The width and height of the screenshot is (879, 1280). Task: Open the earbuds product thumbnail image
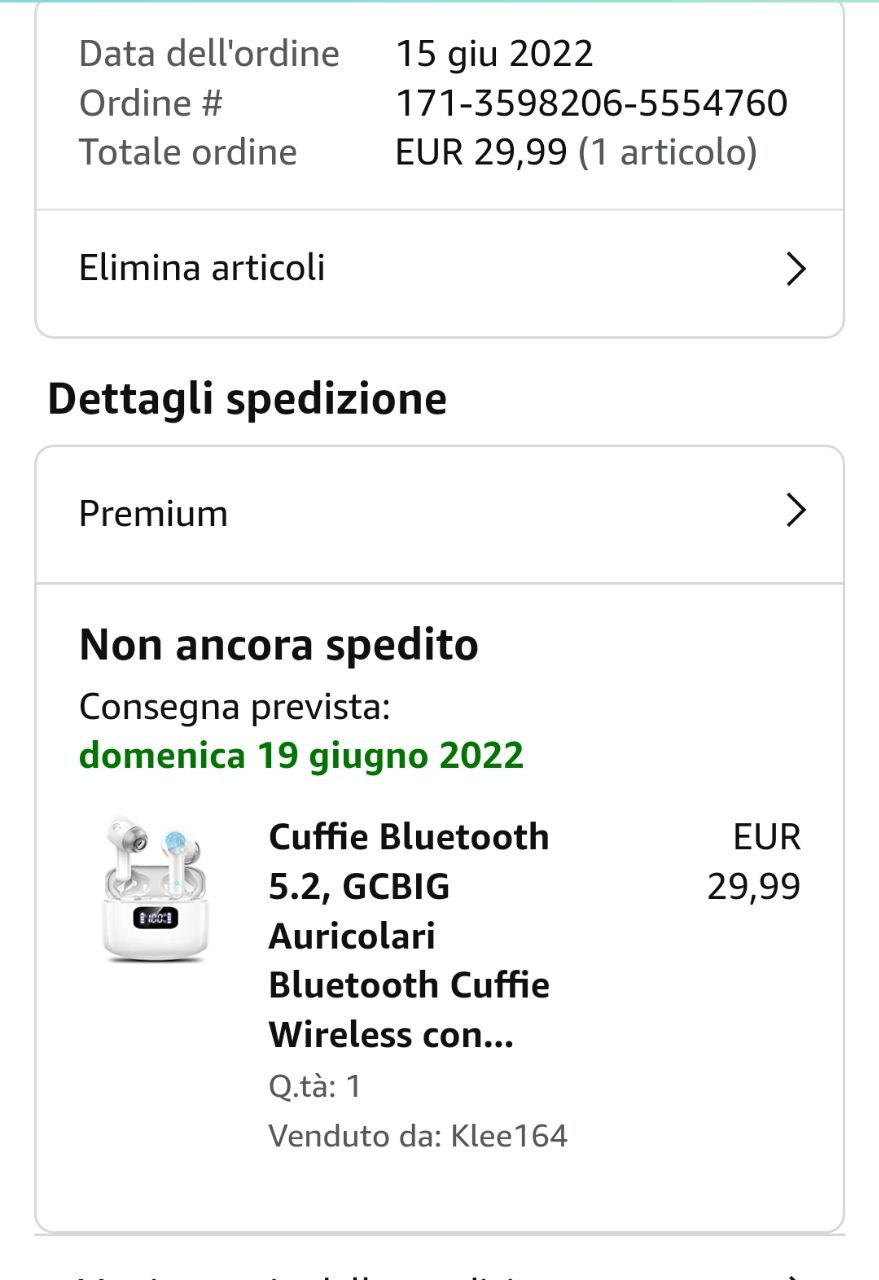pyautogui.click(x=155, y=889)
